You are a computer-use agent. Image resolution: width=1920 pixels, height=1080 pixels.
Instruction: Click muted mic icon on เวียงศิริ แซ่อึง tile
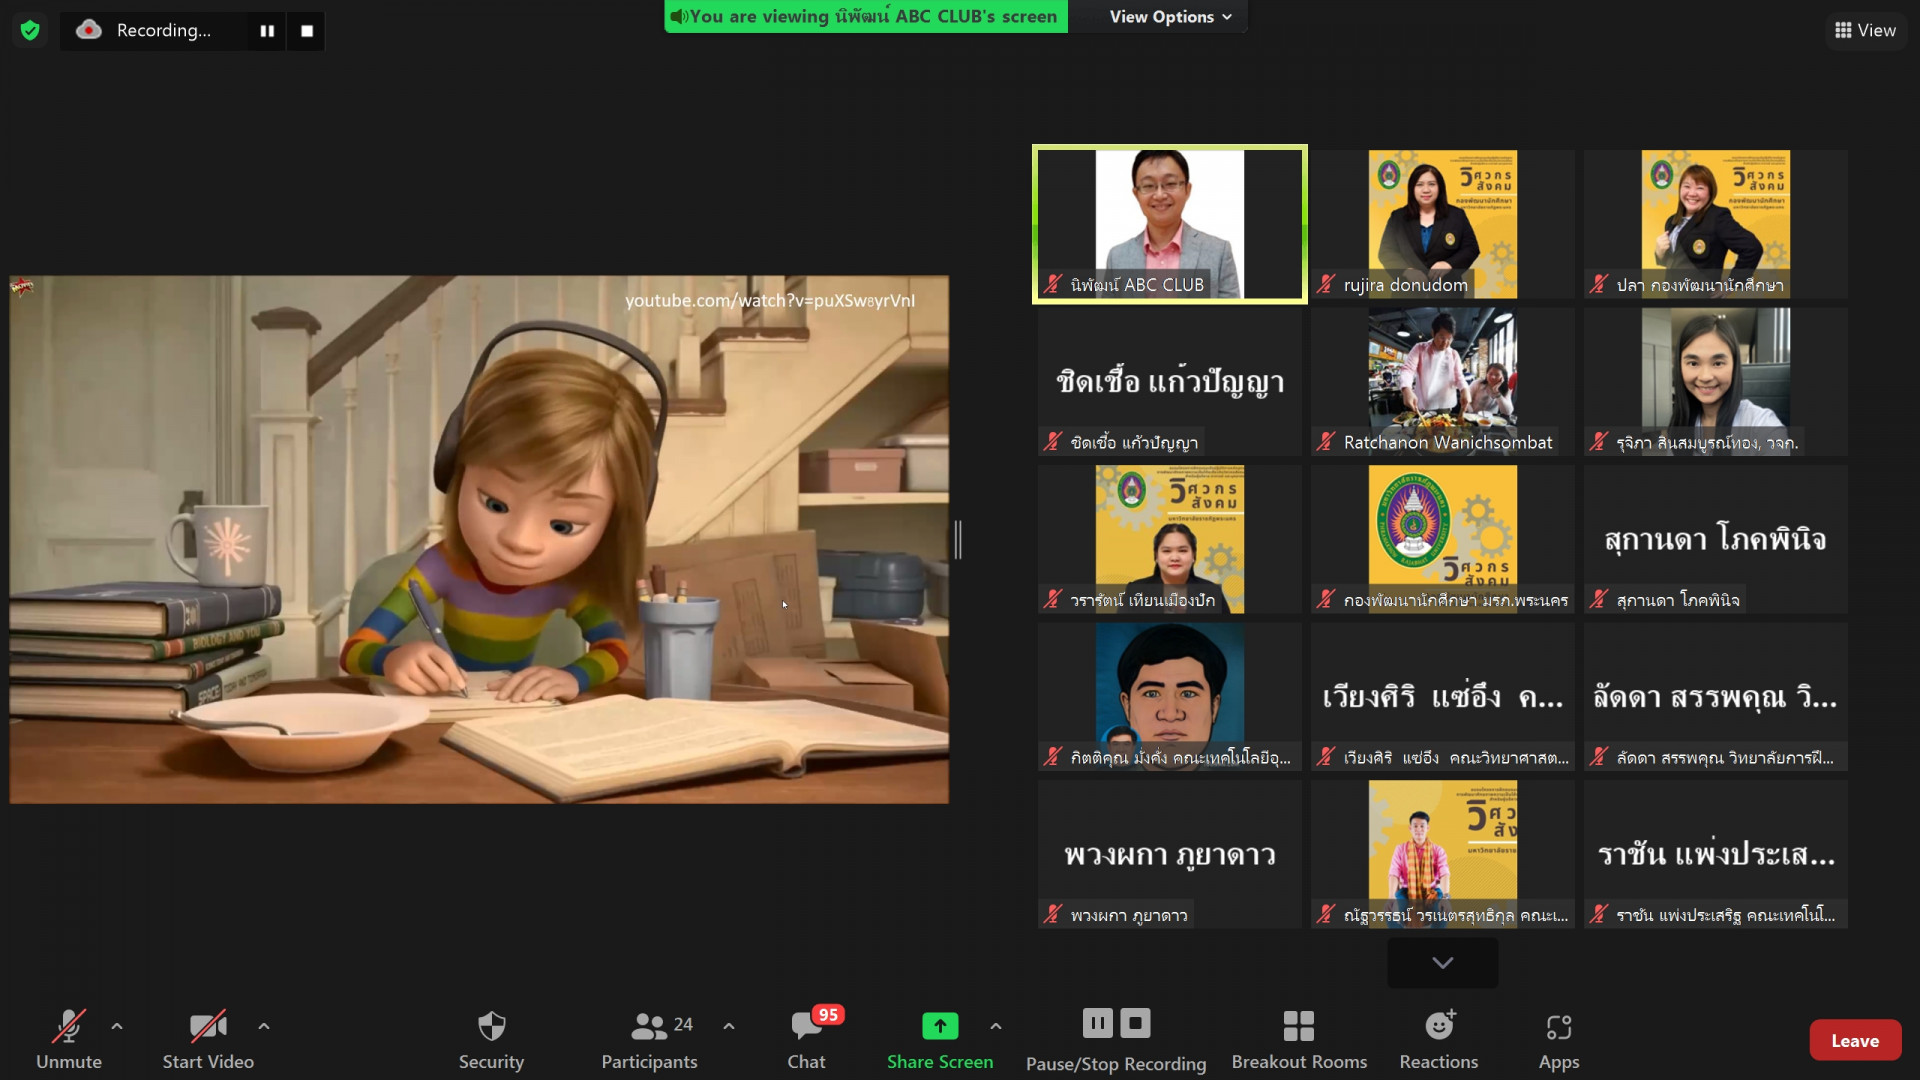pos(1326,758)
